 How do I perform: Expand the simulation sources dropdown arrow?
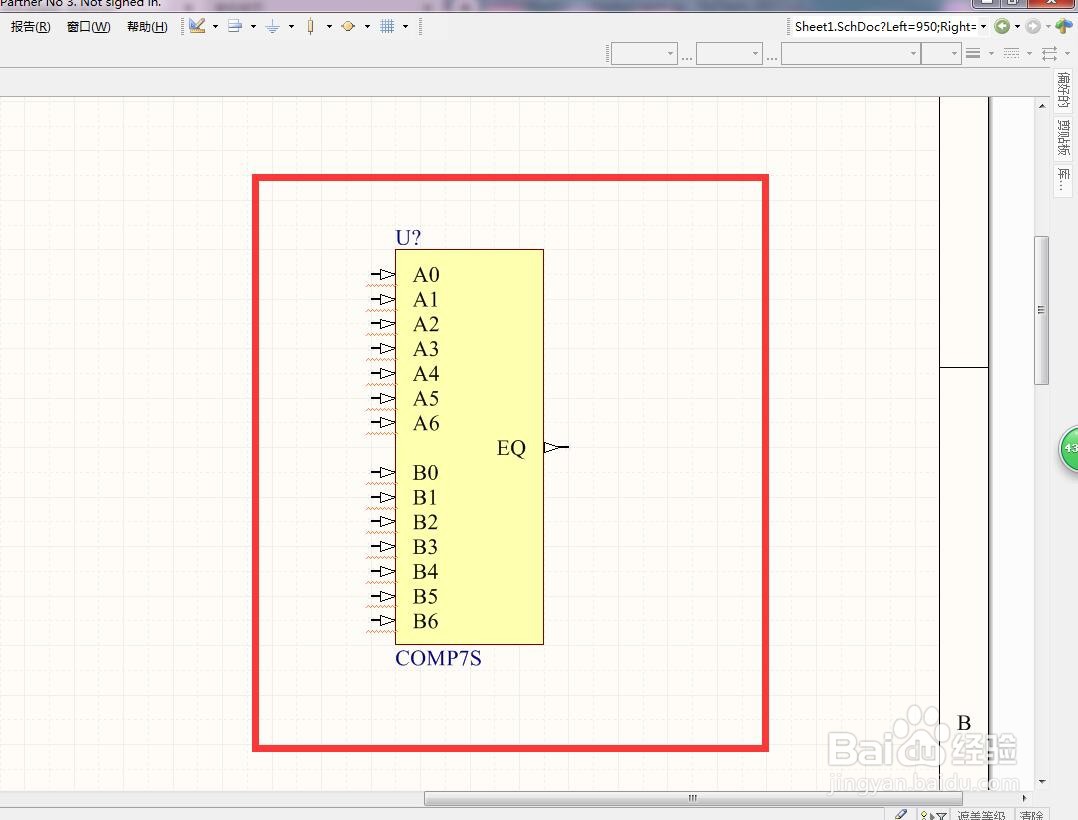367,27
